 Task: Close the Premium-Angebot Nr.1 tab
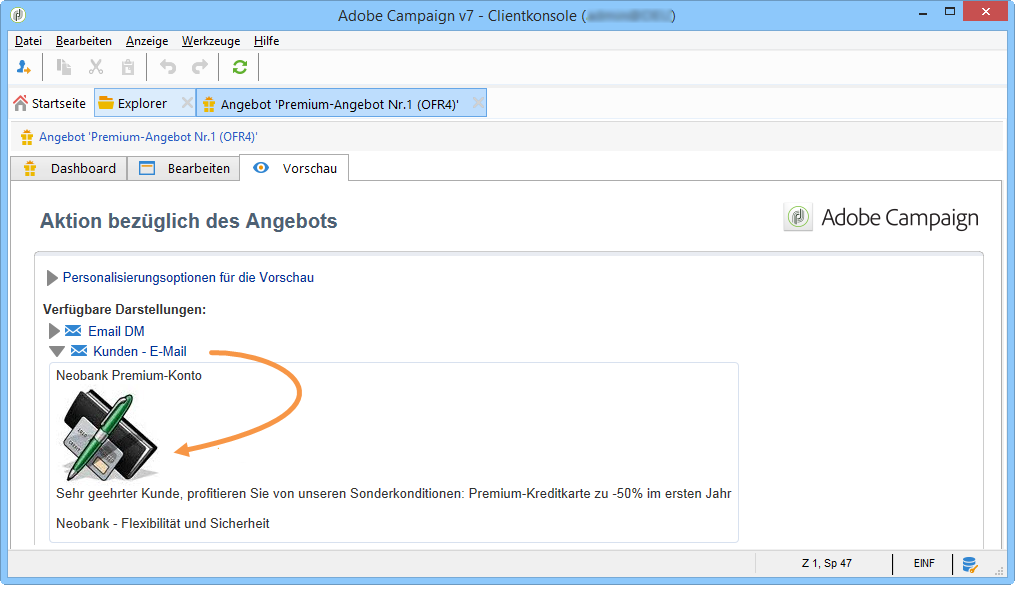(478, 103)
